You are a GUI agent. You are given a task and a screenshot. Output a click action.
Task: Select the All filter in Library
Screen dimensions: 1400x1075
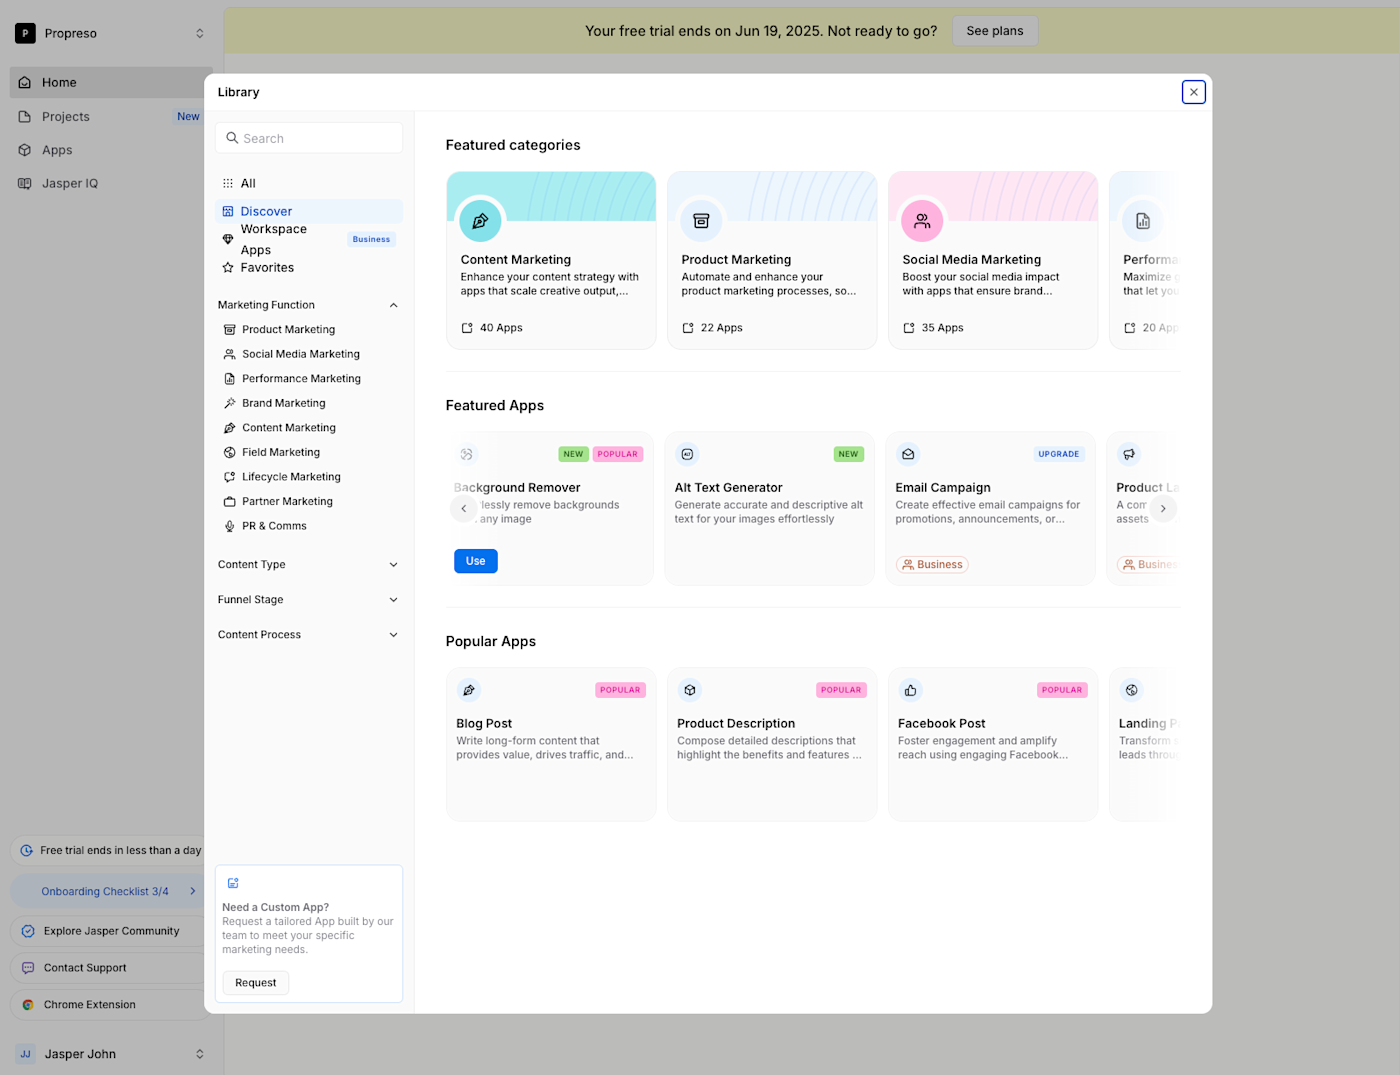tap(308, 183)
